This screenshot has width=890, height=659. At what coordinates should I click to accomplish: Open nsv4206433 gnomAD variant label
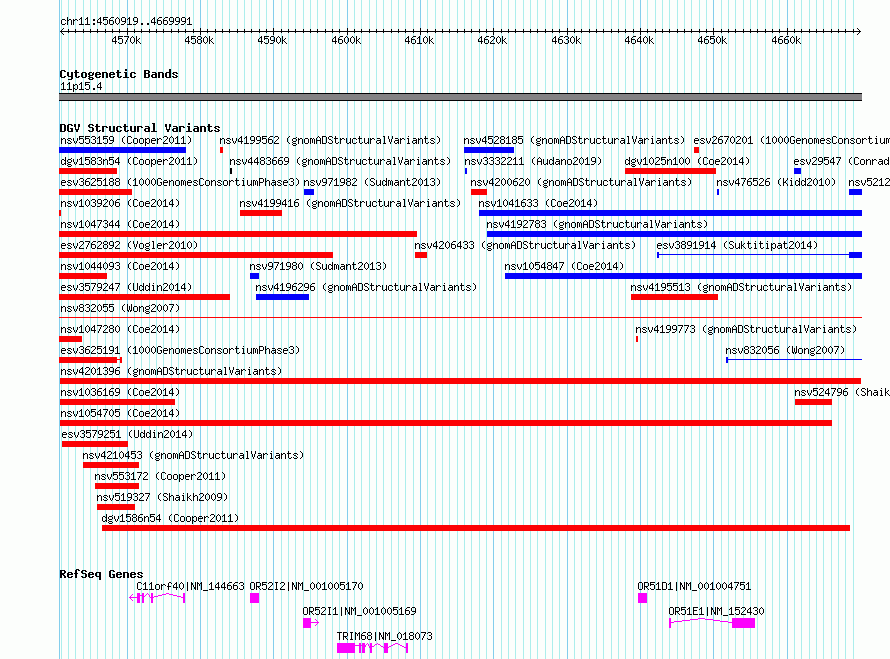tap(525, 245)
